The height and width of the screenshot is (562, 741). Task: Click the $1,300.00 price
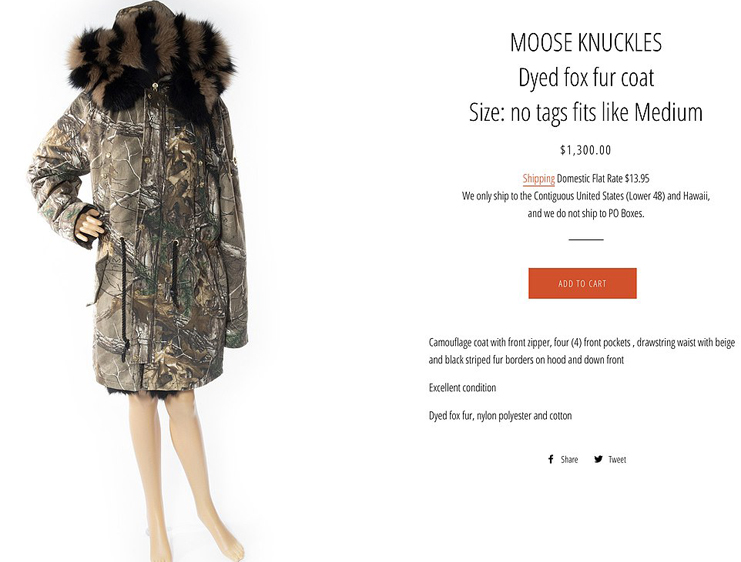[x=586, y=150]
